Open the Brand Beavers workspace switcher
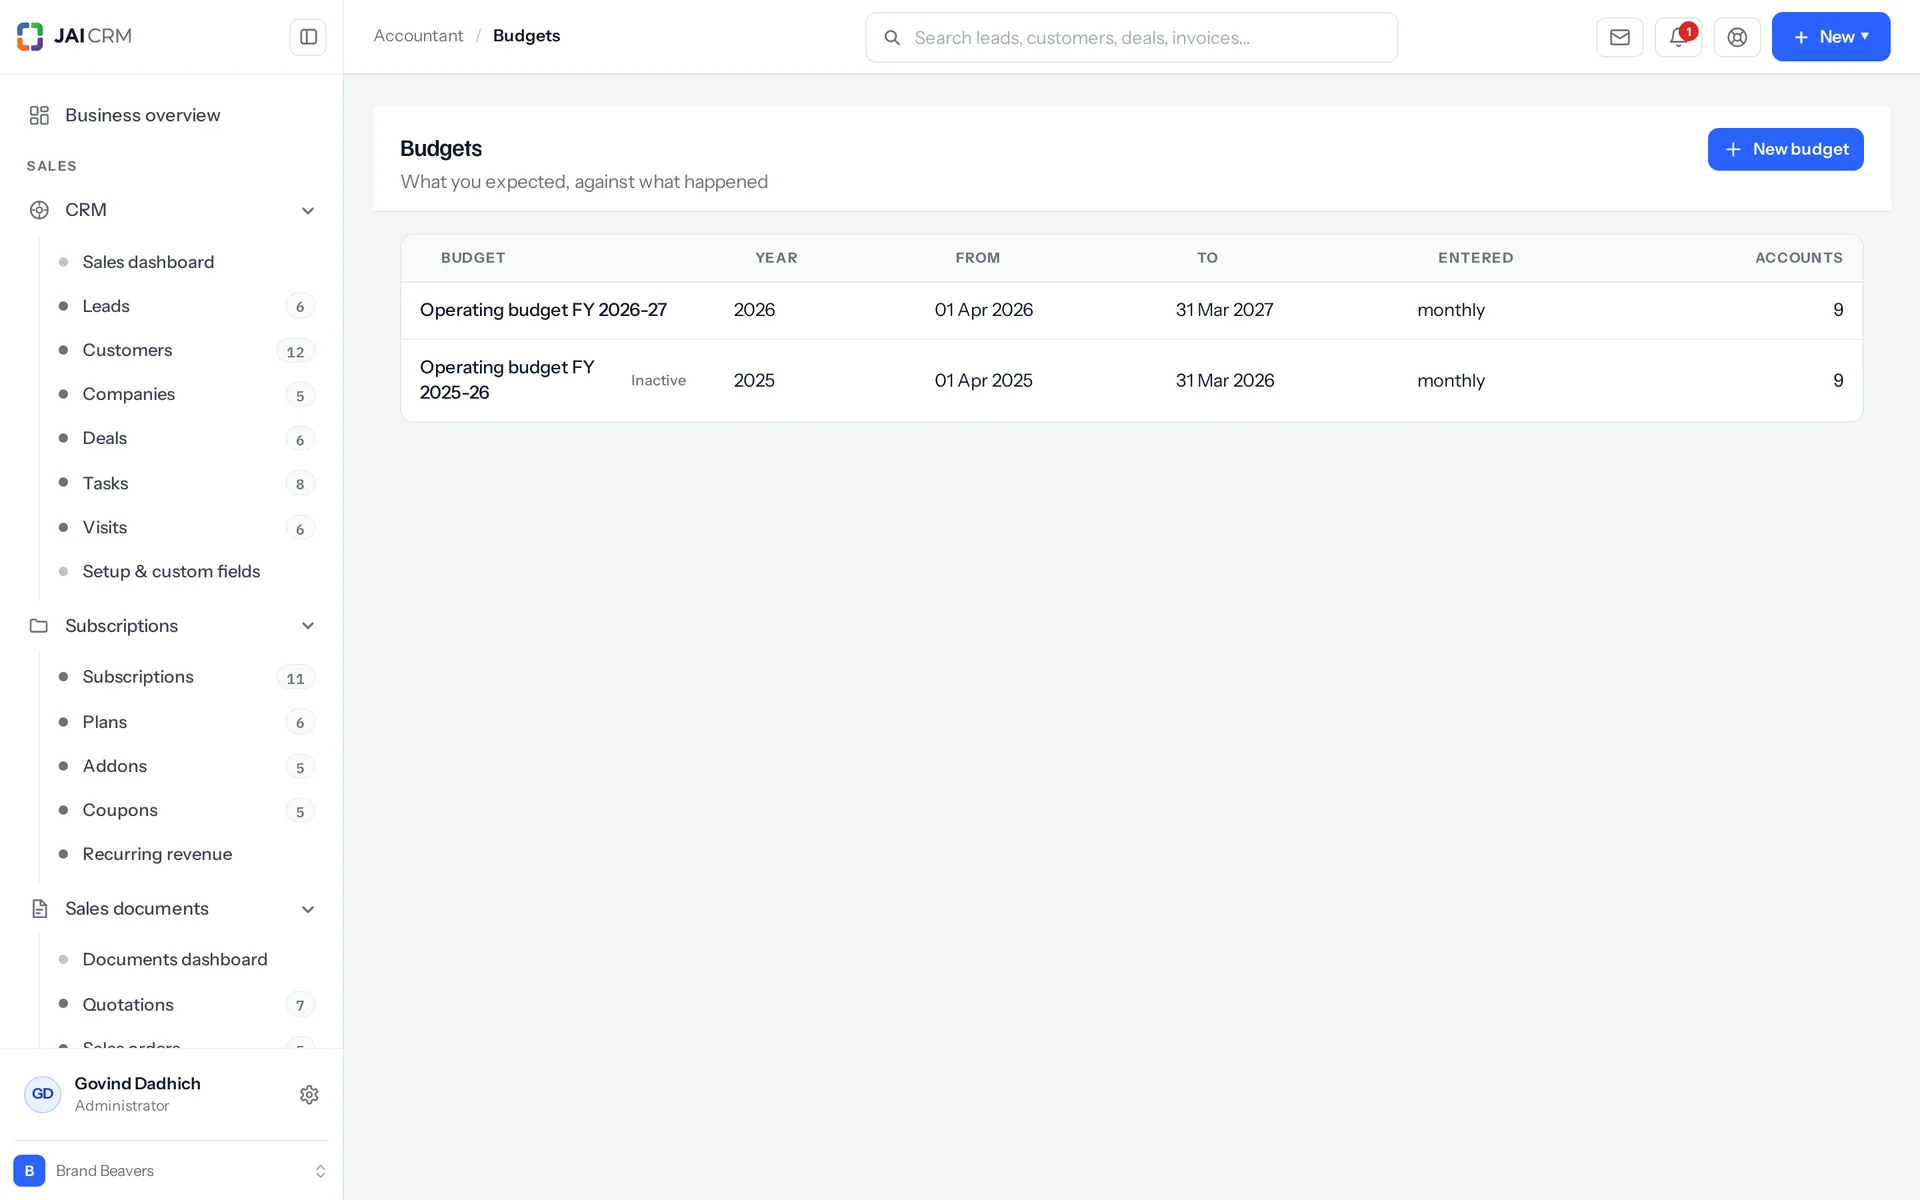1920x1200 pixels. point(171,1170)
